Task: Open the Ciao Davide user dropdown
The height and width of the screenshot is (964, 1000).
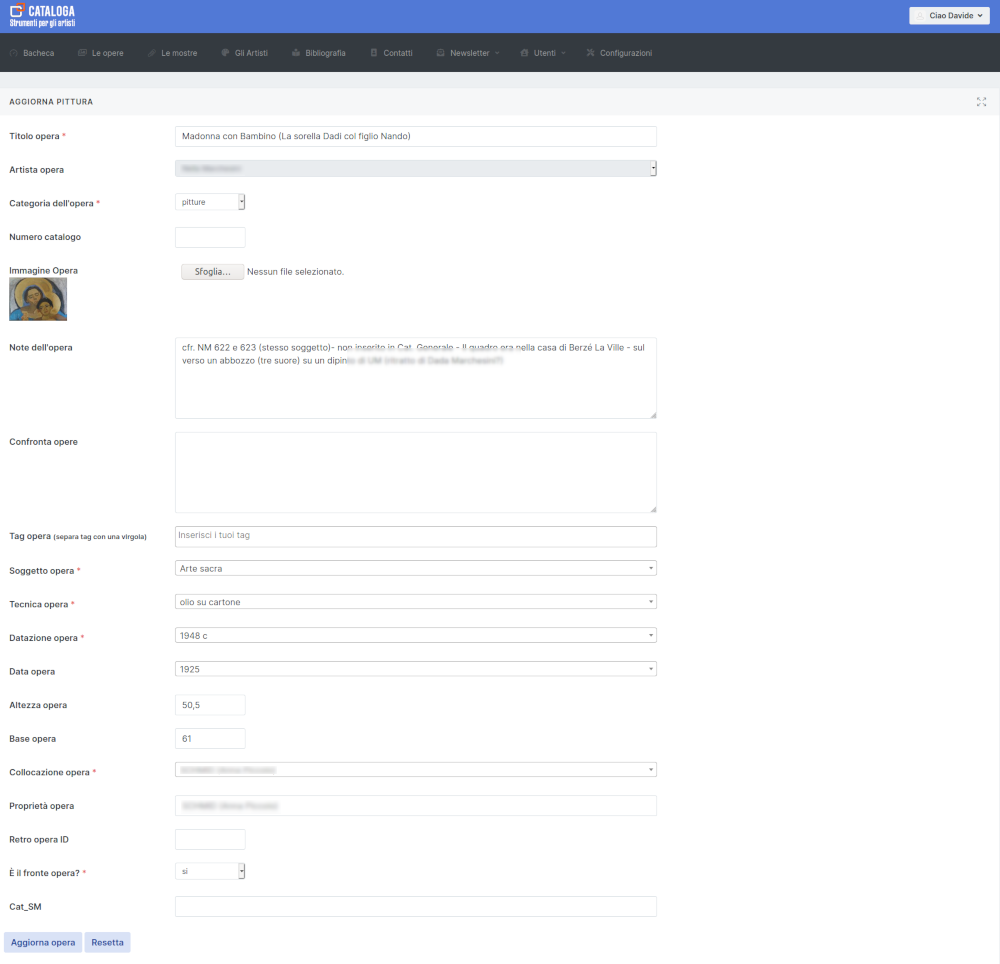Action: click(949, 16)
